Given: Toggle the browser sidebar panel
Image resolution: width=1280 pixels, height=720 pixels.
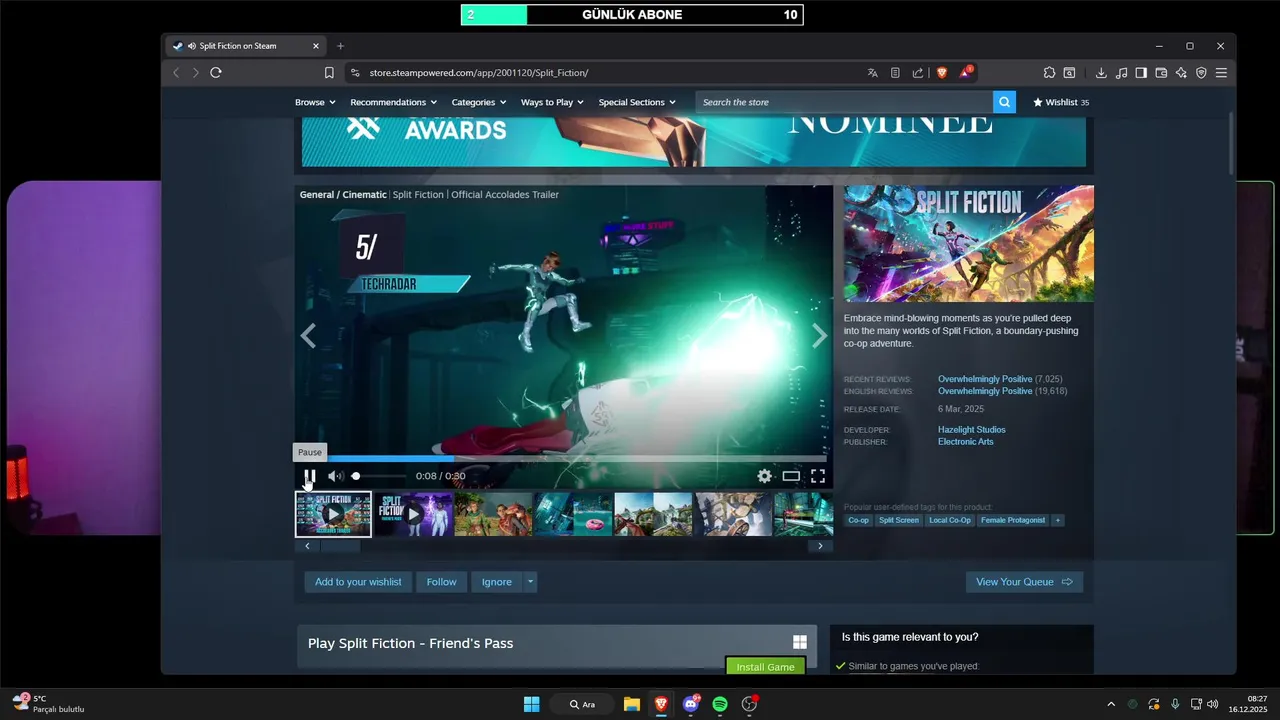Looking at the screenshot, I should coord(1141,73).
